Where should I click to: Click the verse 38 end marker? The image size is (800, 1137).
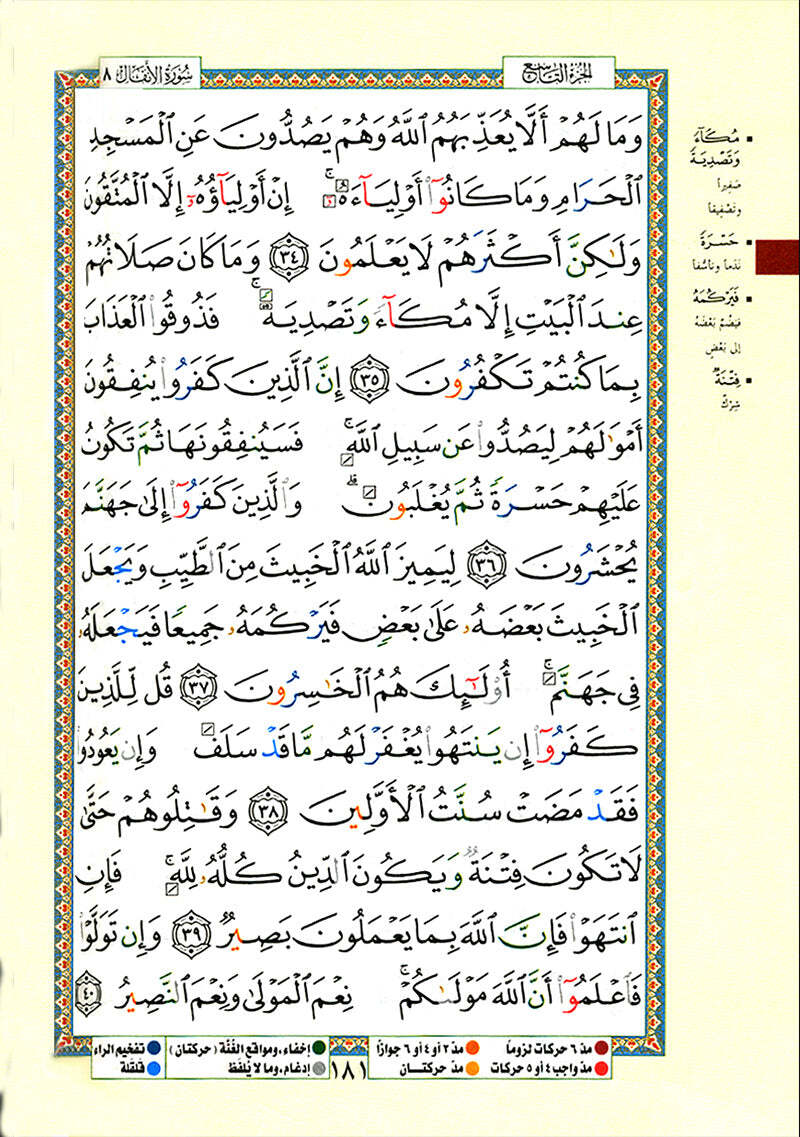pos(268,811)
